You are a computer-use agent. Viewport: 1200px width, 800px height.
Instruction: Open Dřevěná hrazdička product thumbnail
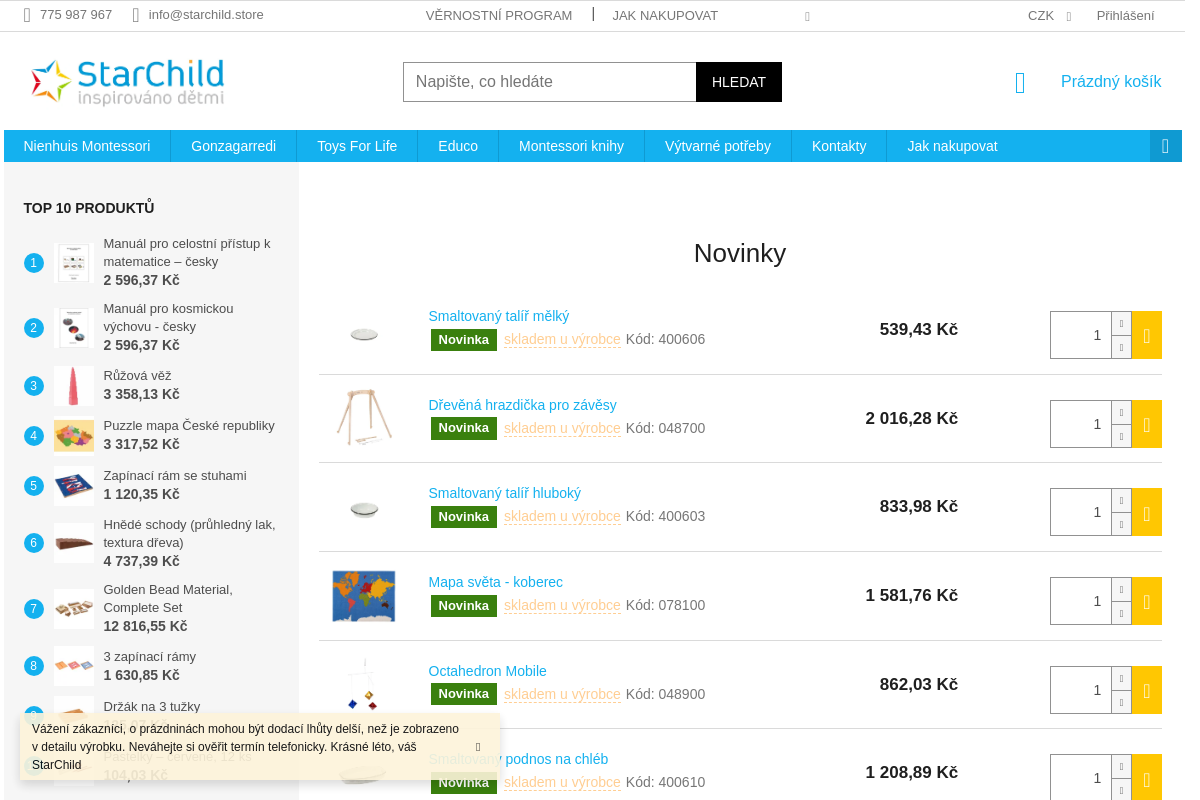click(x=364, y=418)
